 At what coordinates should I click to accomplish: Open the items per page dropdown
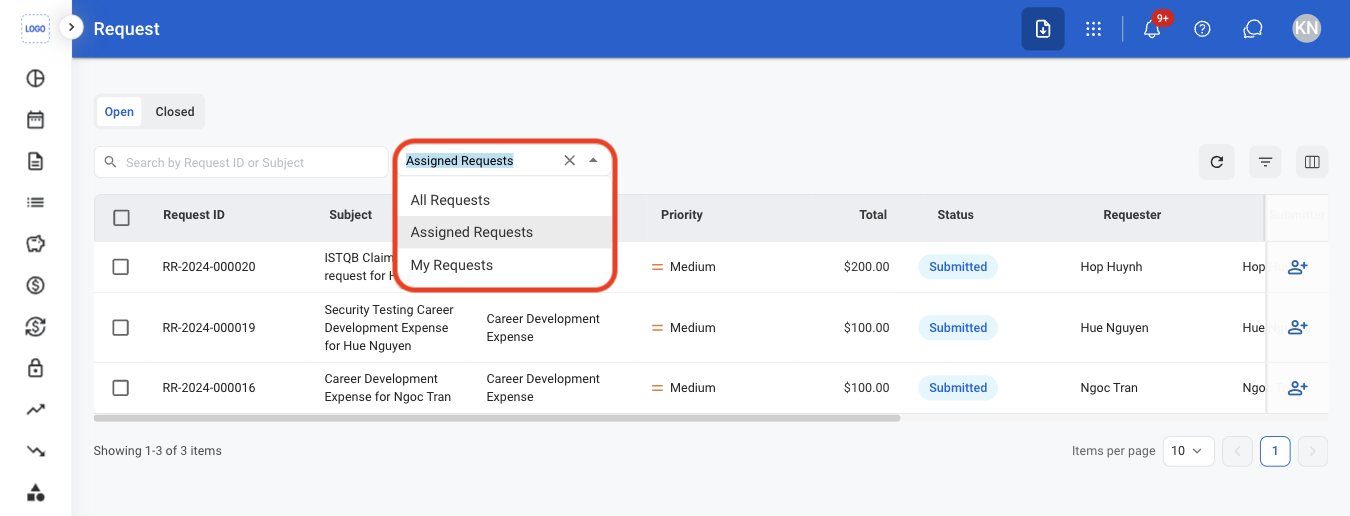pos(1189,451)
